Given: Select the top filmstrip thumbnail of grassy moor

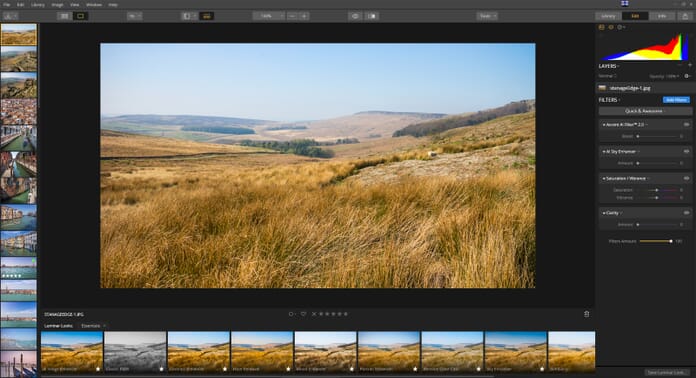Looking at the screenshot, I should click(x=19, y=34).
